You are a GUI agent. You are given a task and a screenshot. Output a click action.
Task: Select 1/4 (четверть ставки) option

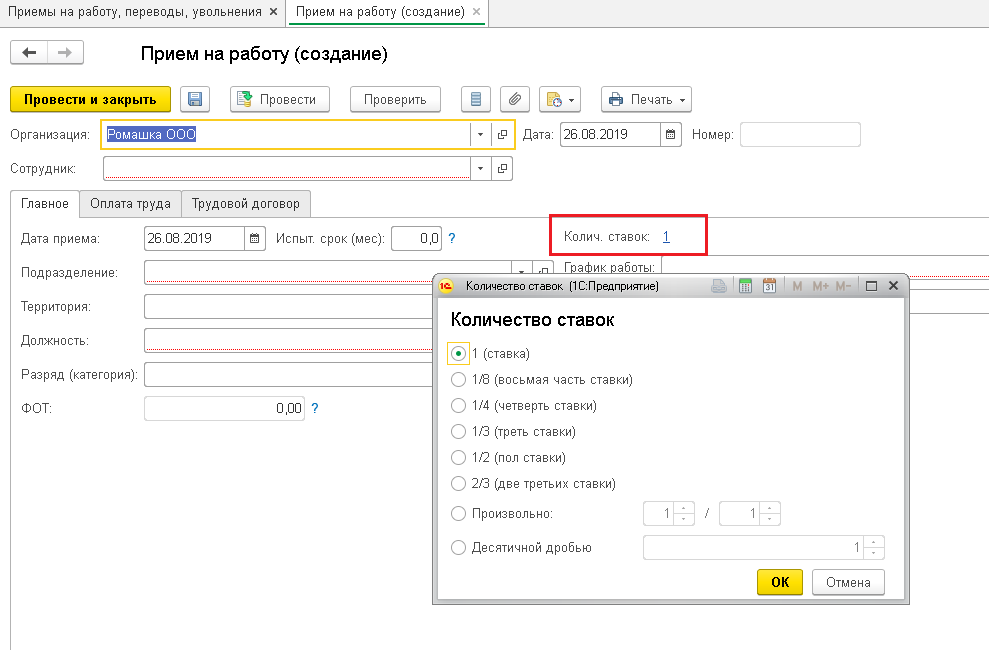click(459, 405)
